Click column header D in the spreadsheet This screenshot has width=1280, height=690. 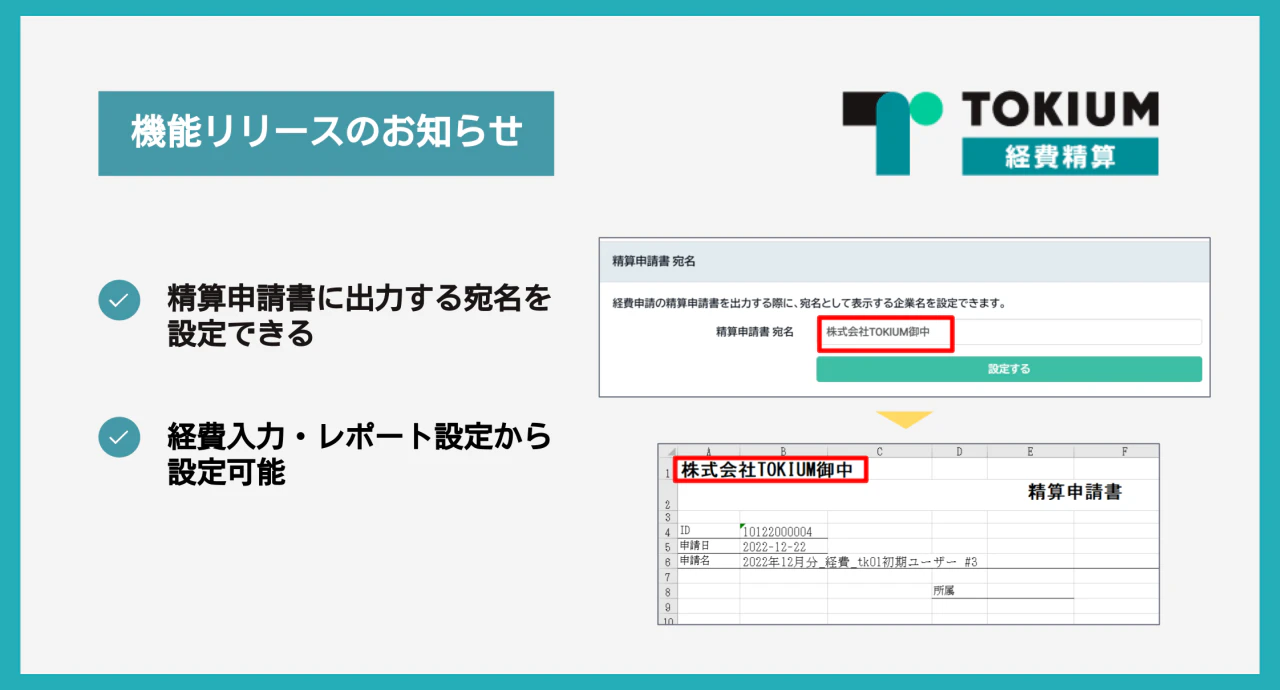pyautogui.click(x=959, y=451)
